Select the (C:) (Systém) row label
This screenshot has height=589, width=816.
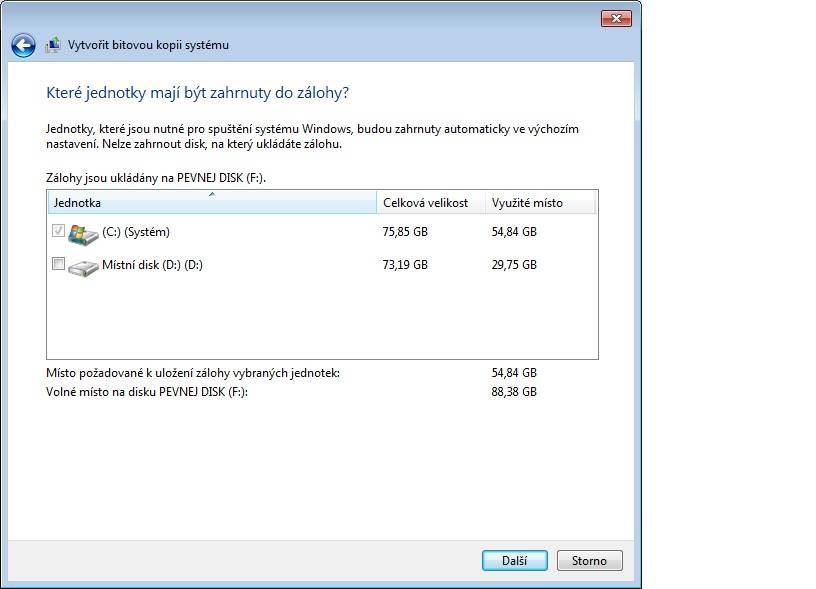tap(136, 232)
